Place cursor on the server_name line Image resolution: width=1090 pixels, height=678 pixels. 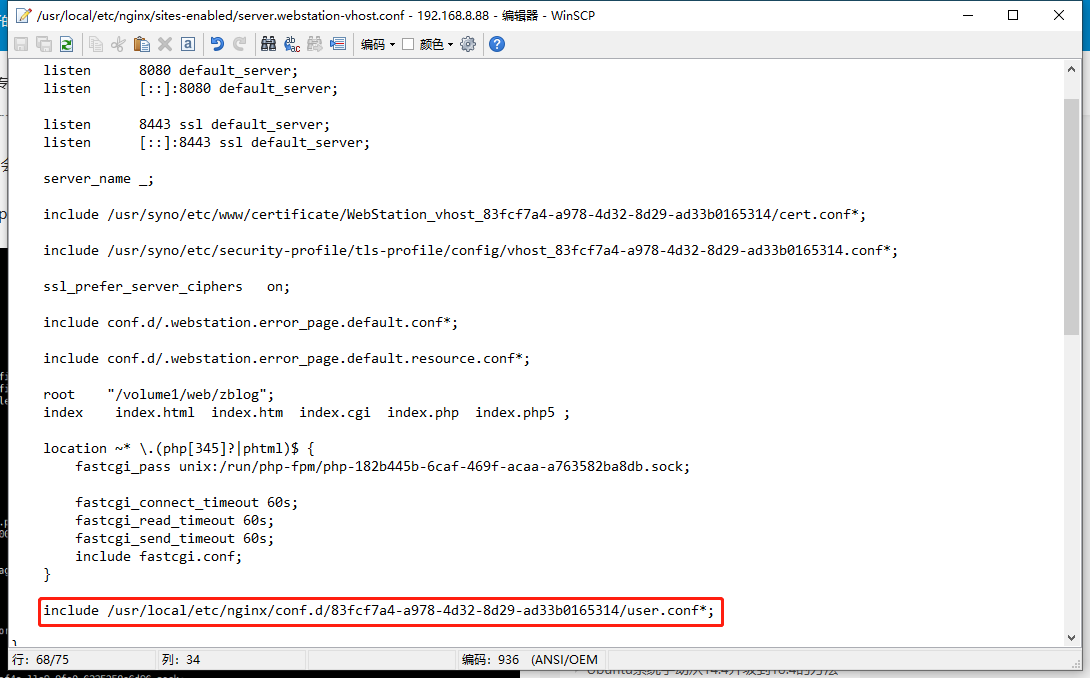pos(98,178)
